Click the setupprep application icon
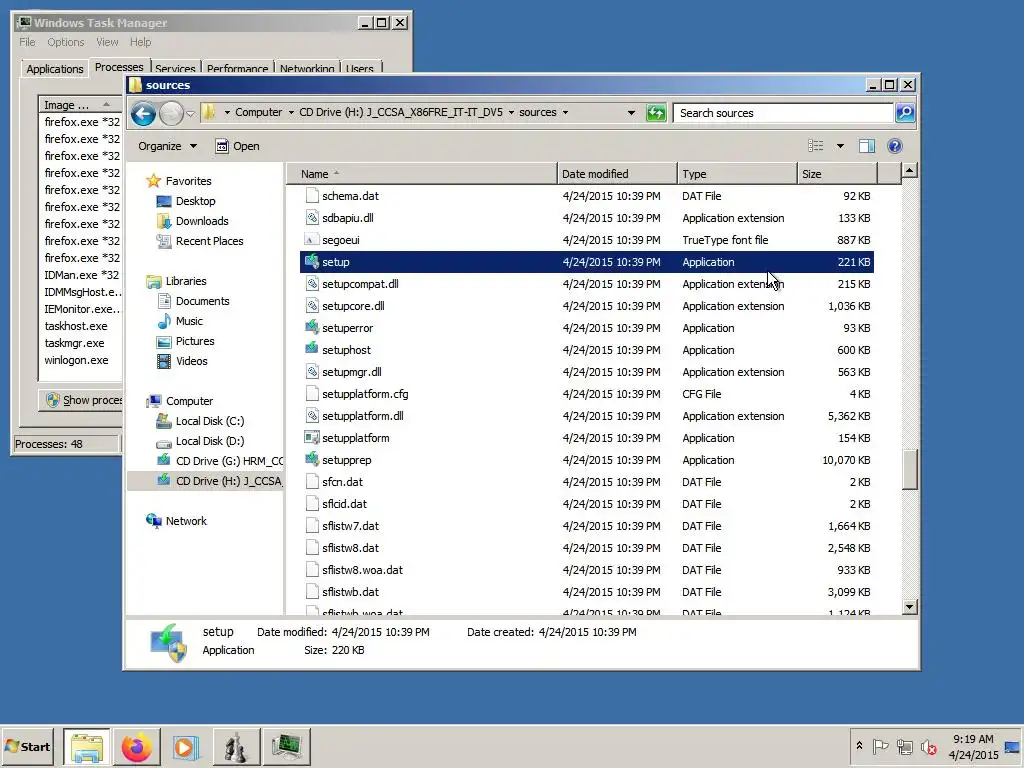This screenshot has height=768, width=1024. coord(312,459)
